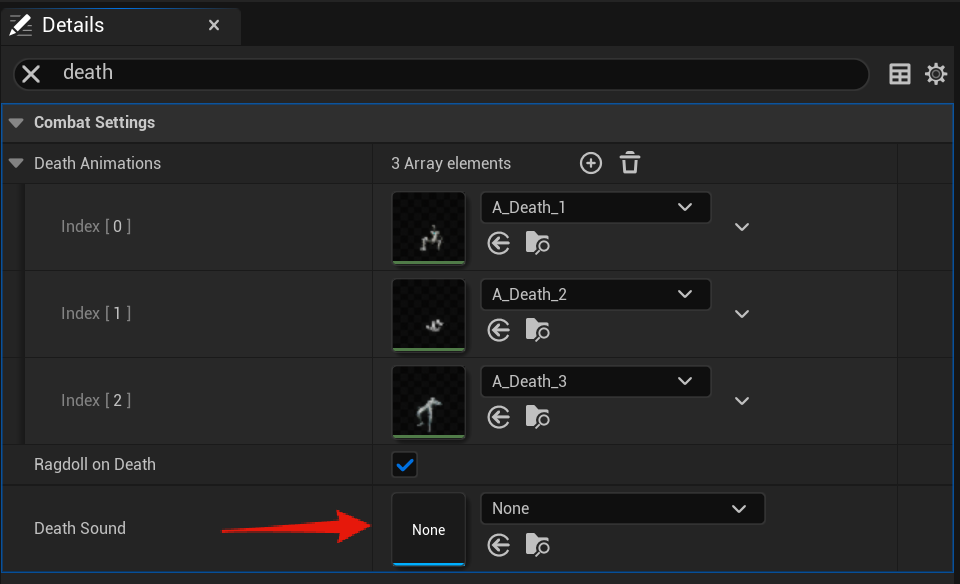960x584 pixels.
Task: Open Details panel settings gear
Action: coord(936,73)
